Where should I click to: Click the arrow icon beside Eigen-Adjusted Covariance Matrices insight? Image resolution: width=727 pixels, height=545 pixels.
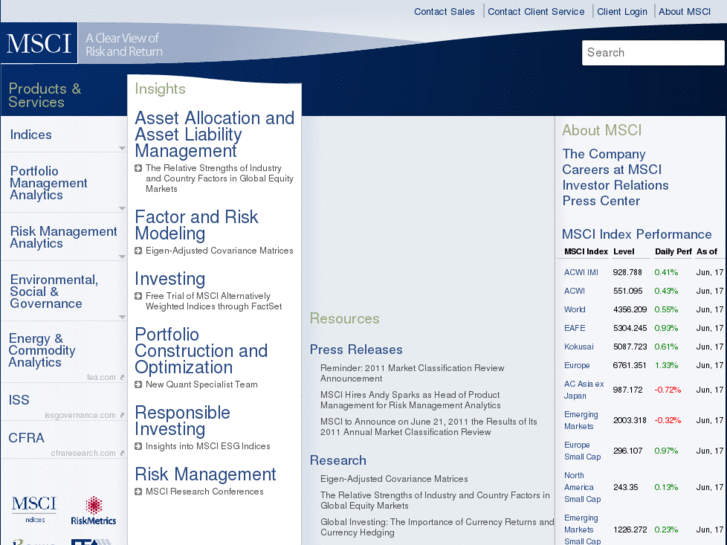coord(138,251)
